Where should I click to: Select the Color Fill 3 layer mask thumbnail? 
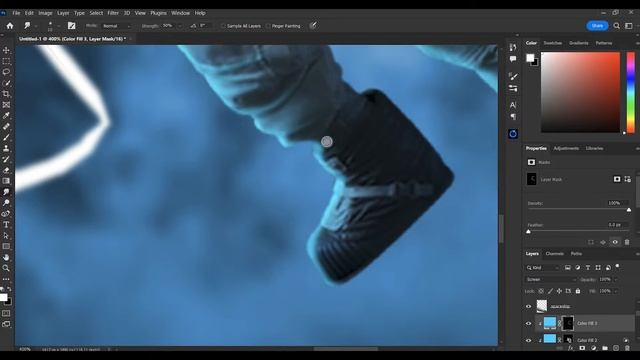tap(568, 323)
